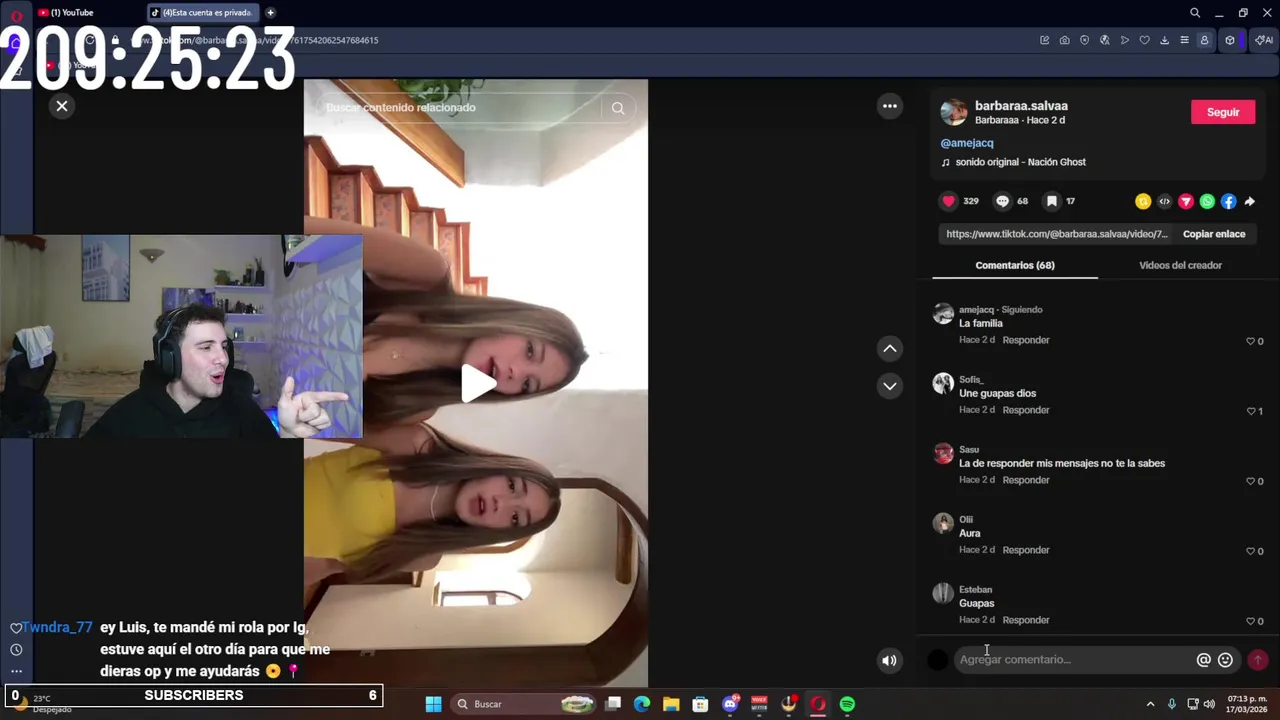The width and height of the screenshot is (1280, 720).
Task: Mute the video with the speaker button
Action: click(x=889, y=660)
